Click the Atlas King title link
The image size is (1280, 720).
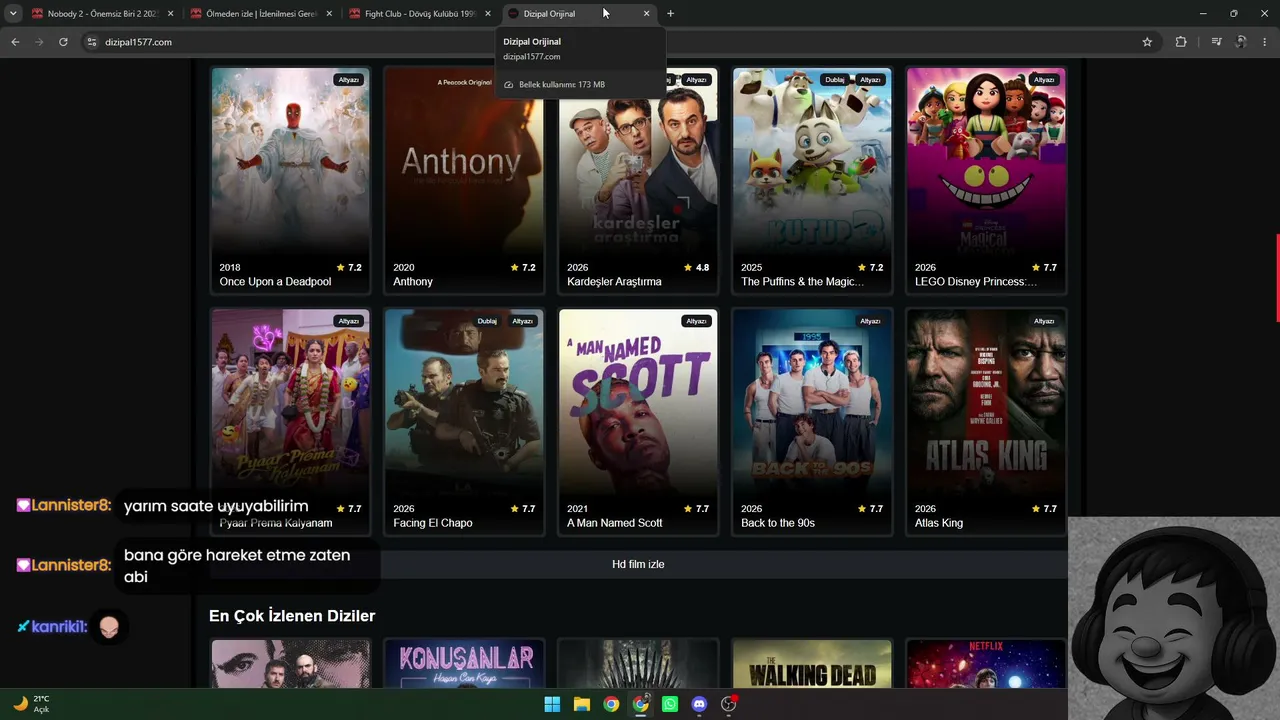pyautogui.click(x=939, y=523)
